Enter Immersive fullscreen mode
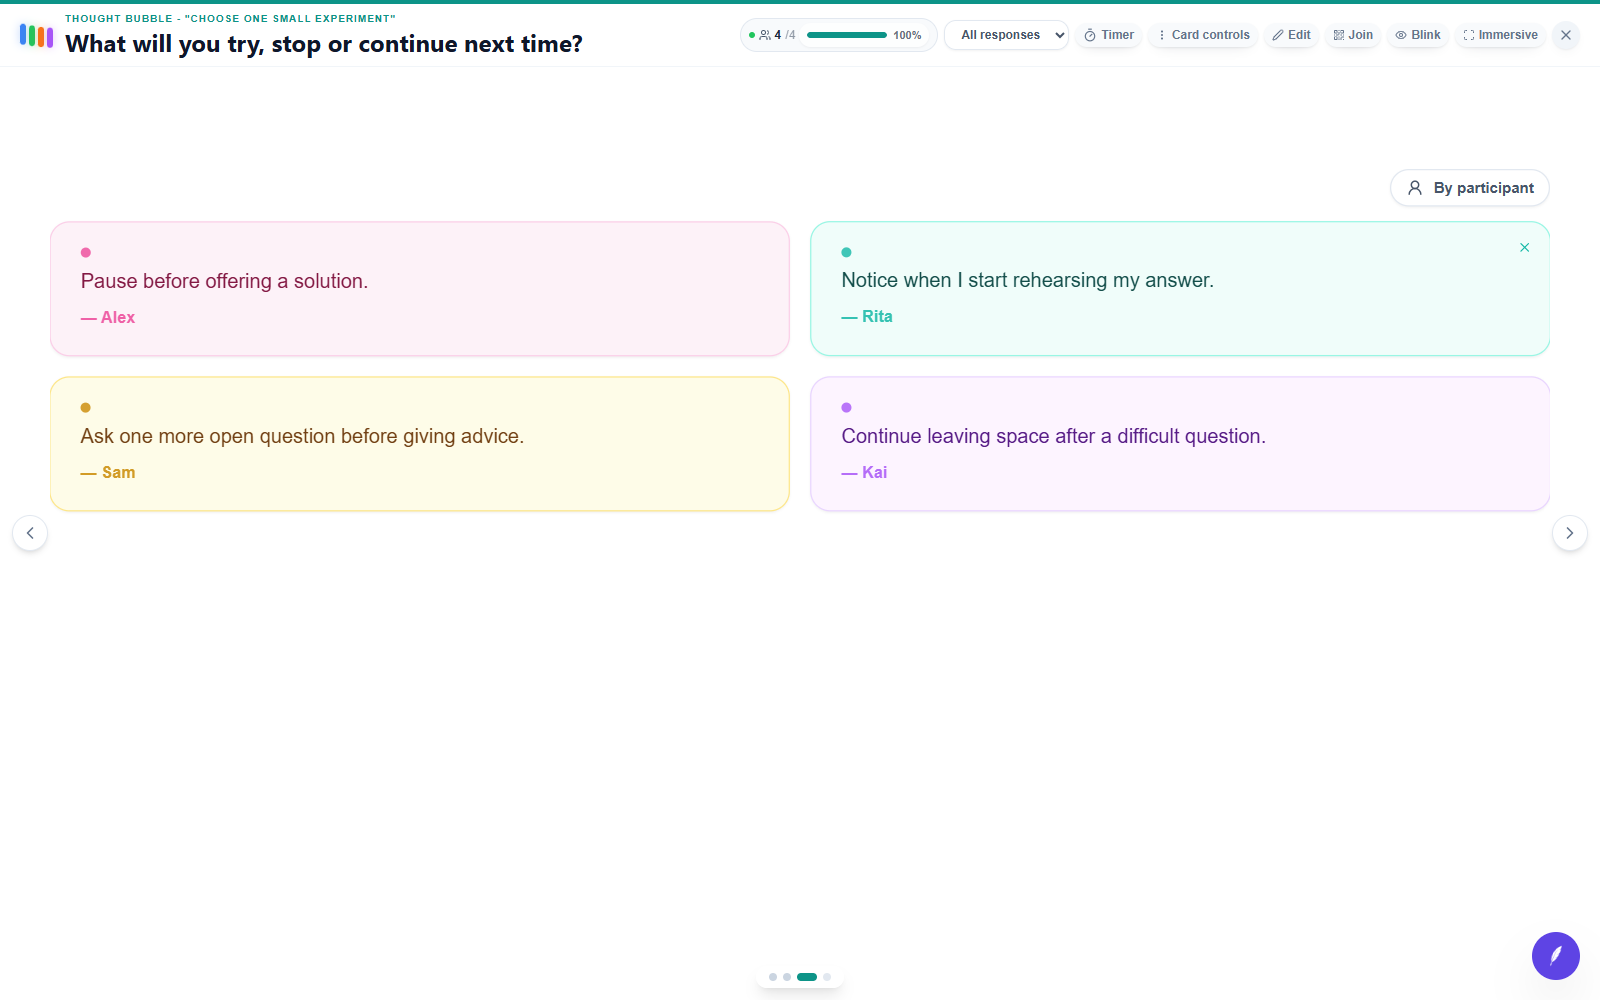Screen dimensions: 1600x1000 pos(1500,35)
